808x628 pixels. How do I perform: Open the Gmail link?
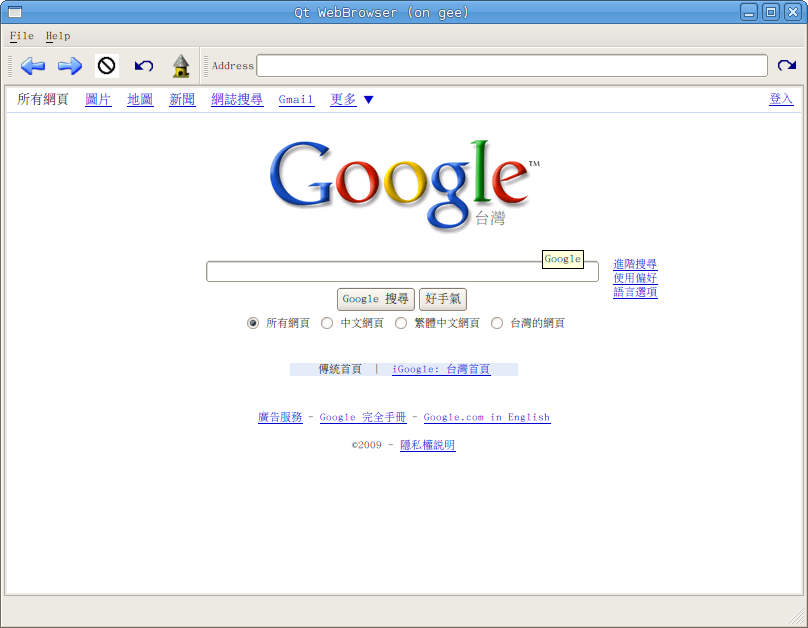pyautogui.click(x=296, y=99)
